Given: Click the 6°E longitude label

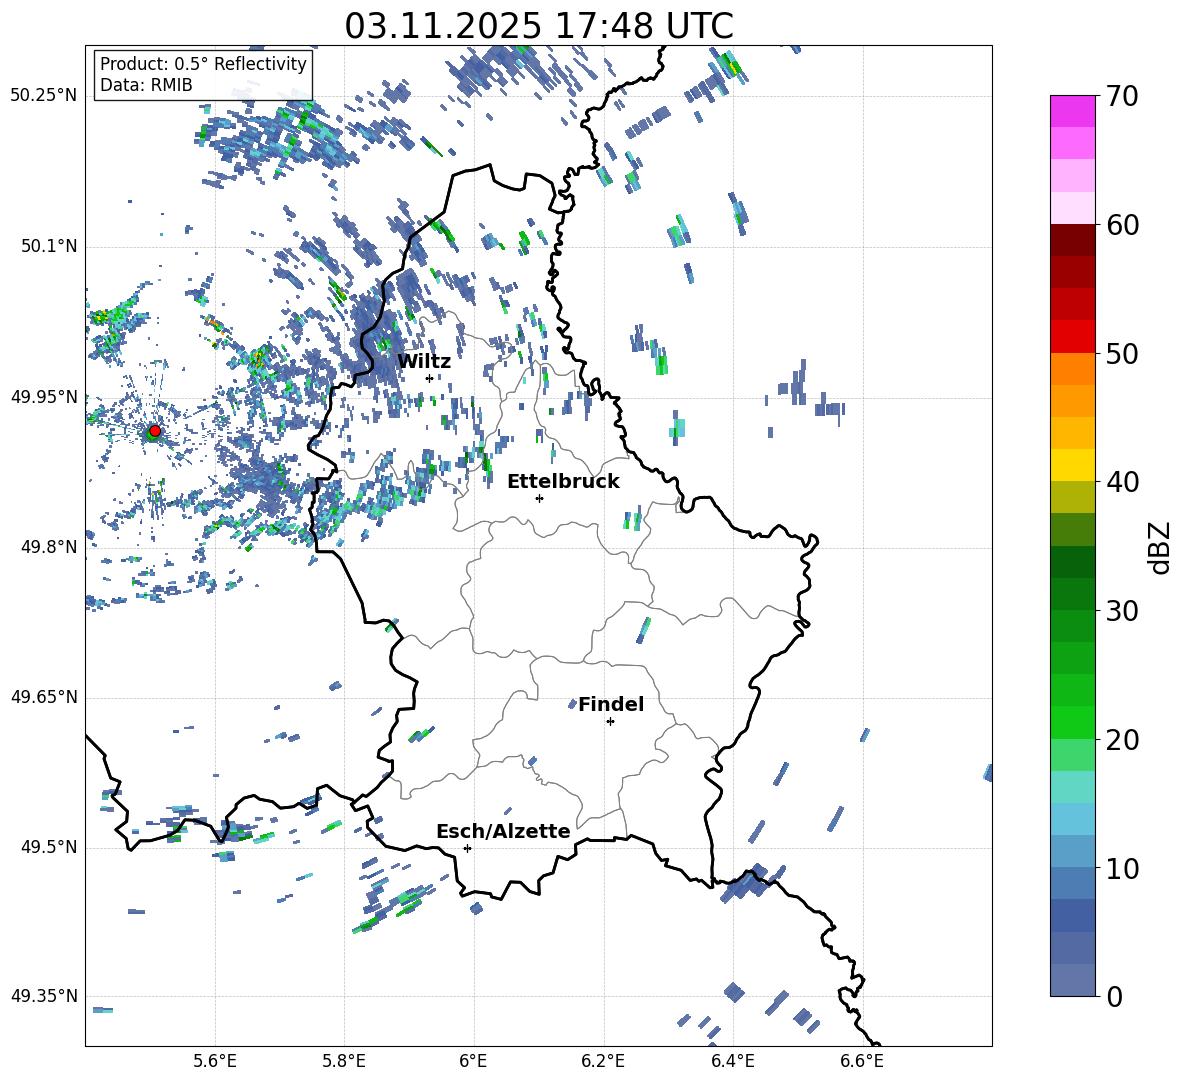Looking at the screenshot, I should (x=473, y=1062).
